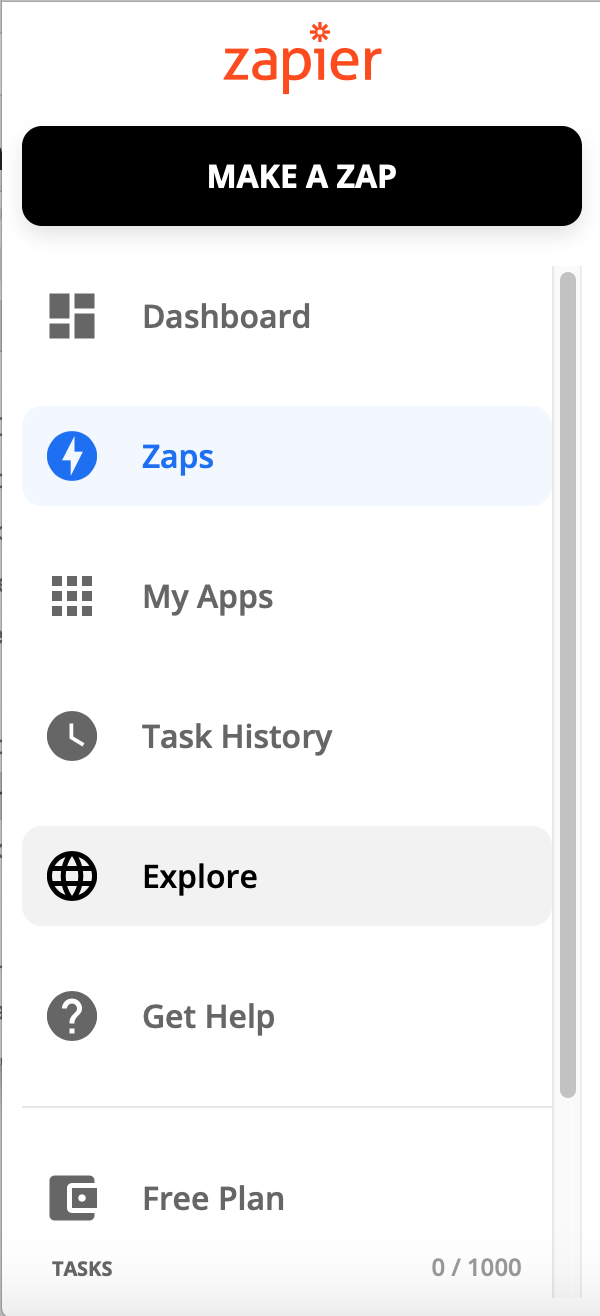
Task: Open the Zaps menu label
Action: point(178,458)
